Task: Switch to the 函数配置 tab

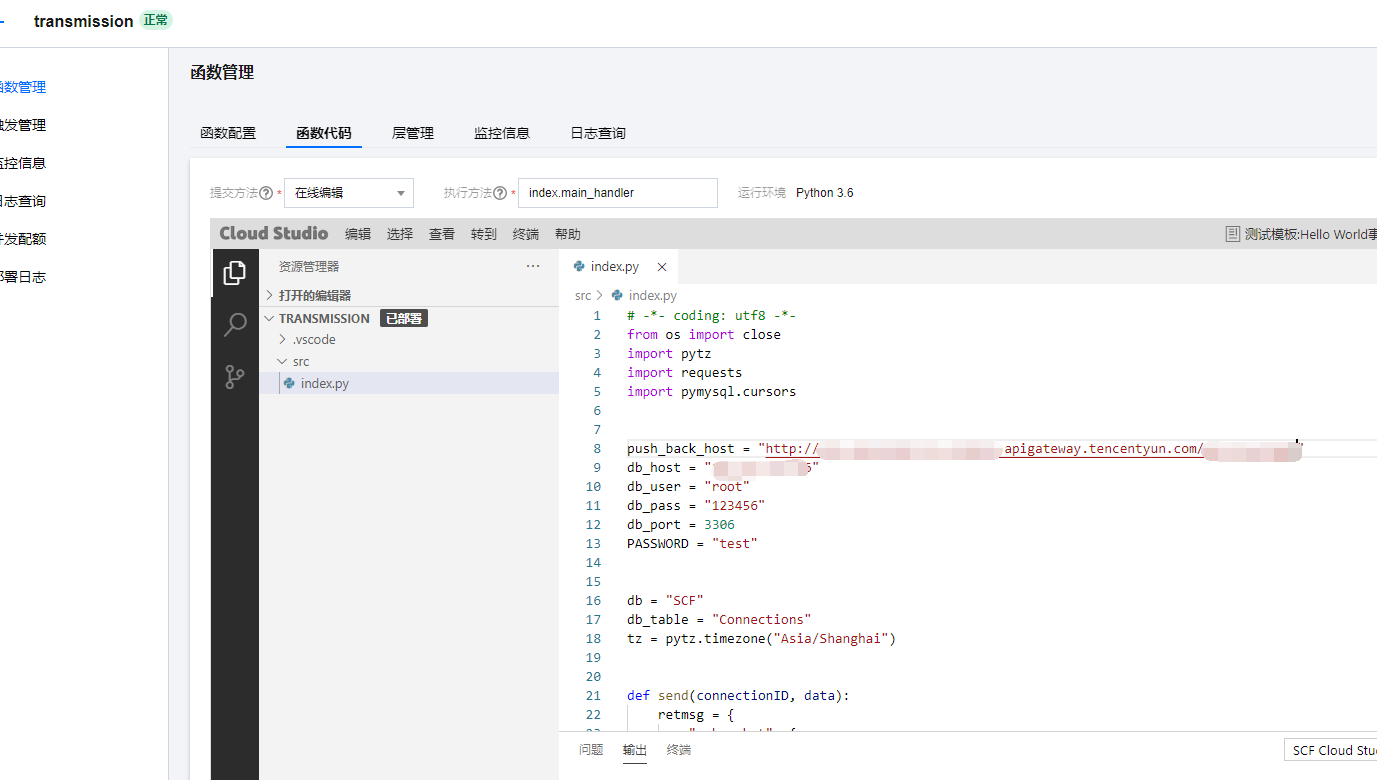Action: (x=228, y=133)
